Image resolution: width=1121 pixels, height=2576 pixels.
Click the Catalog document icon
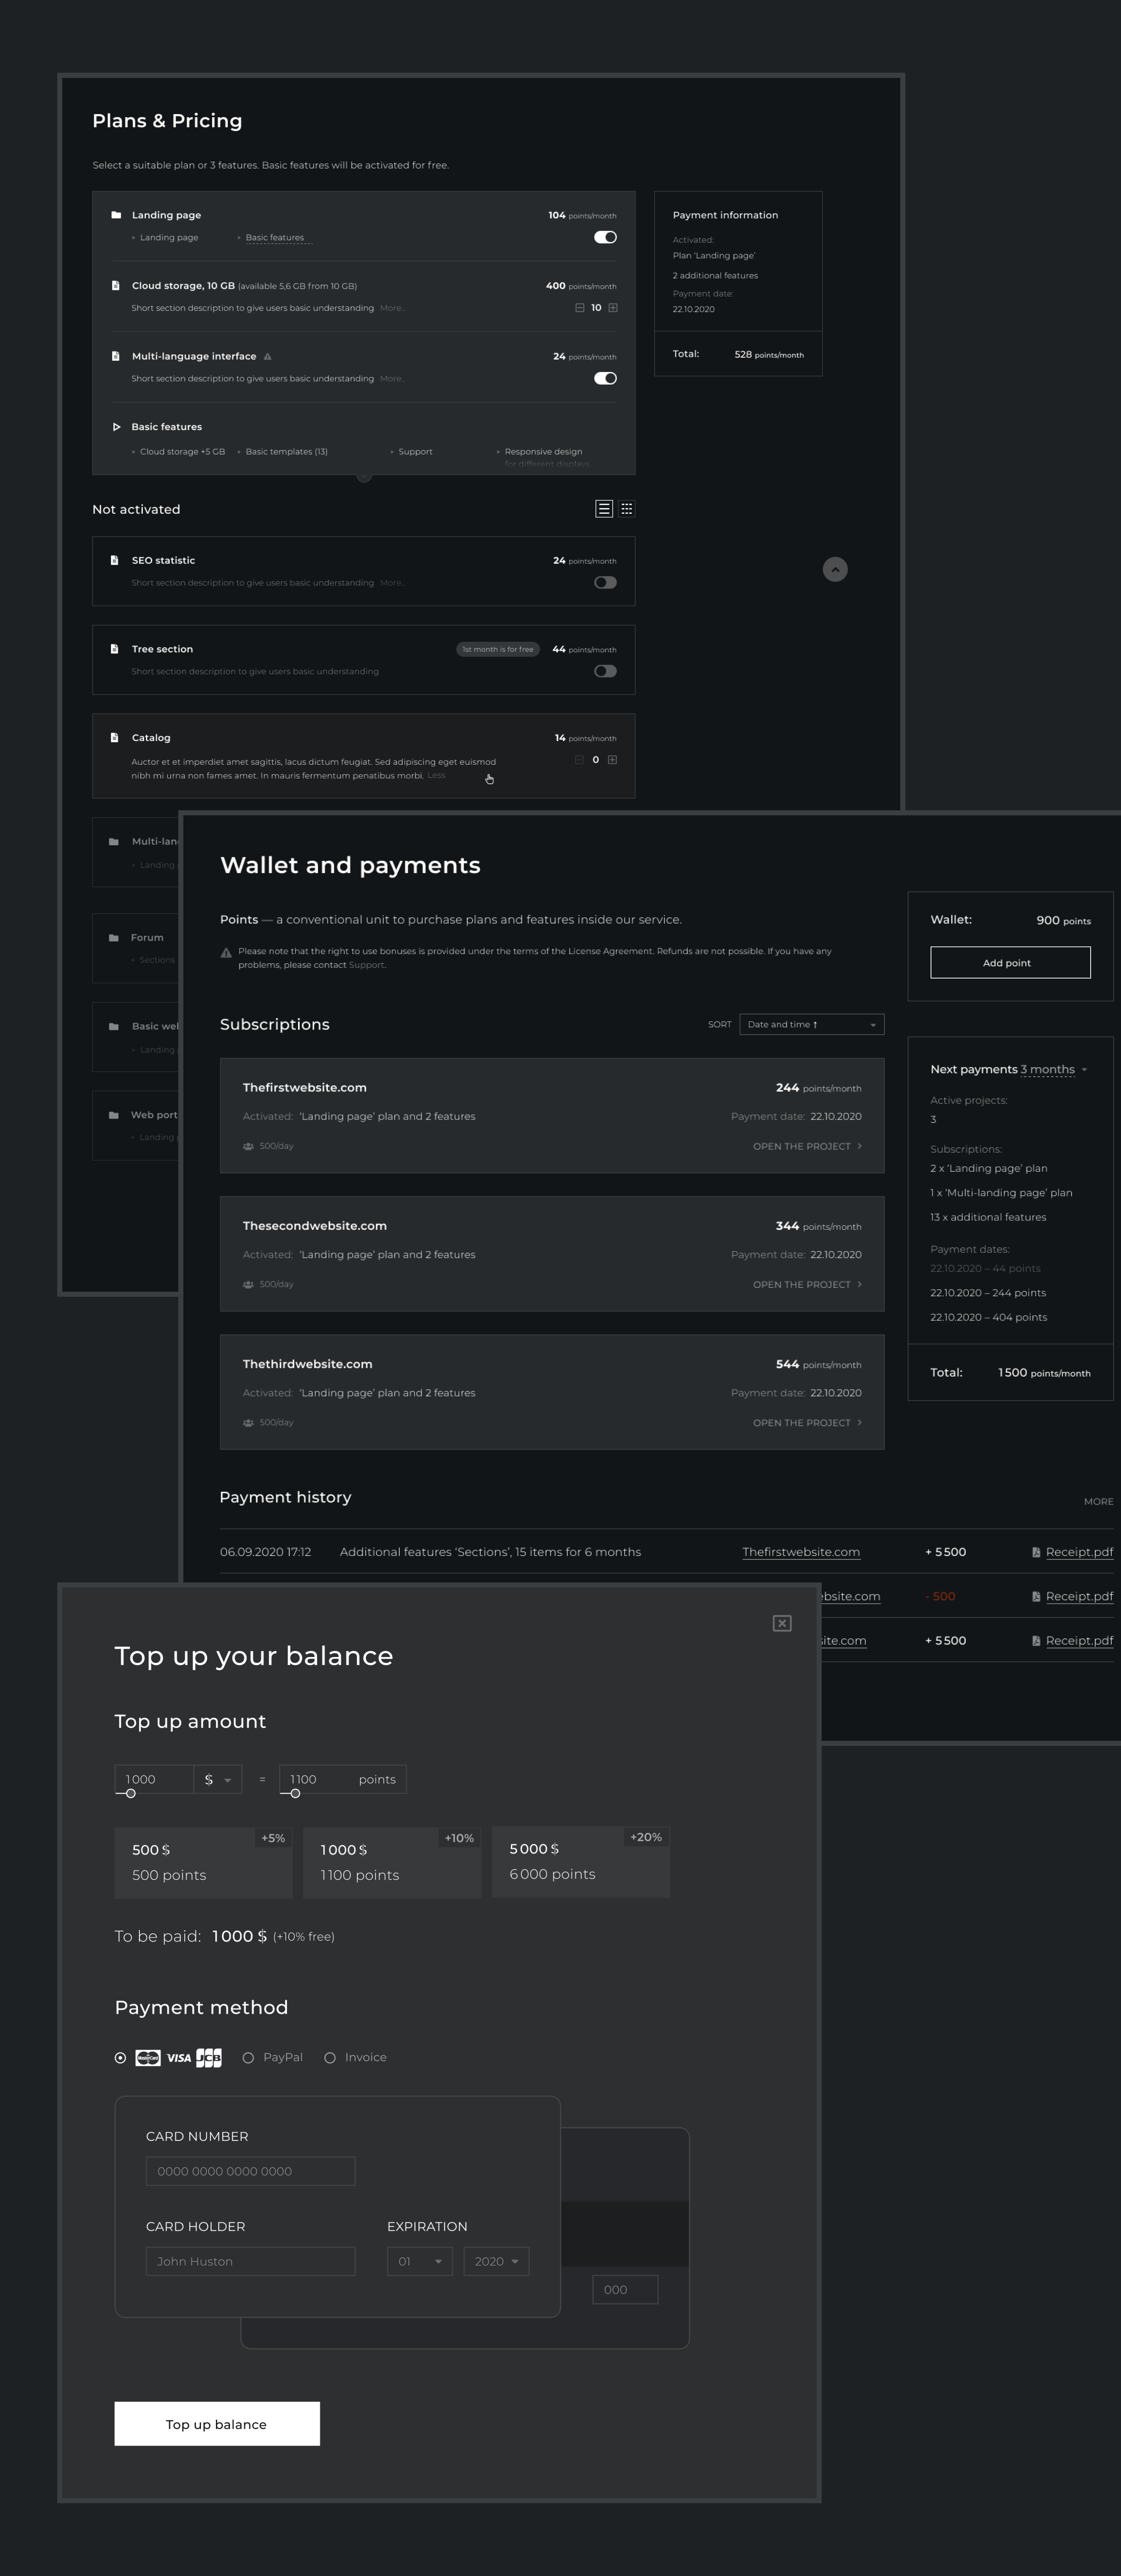click(x=115, y=737)
